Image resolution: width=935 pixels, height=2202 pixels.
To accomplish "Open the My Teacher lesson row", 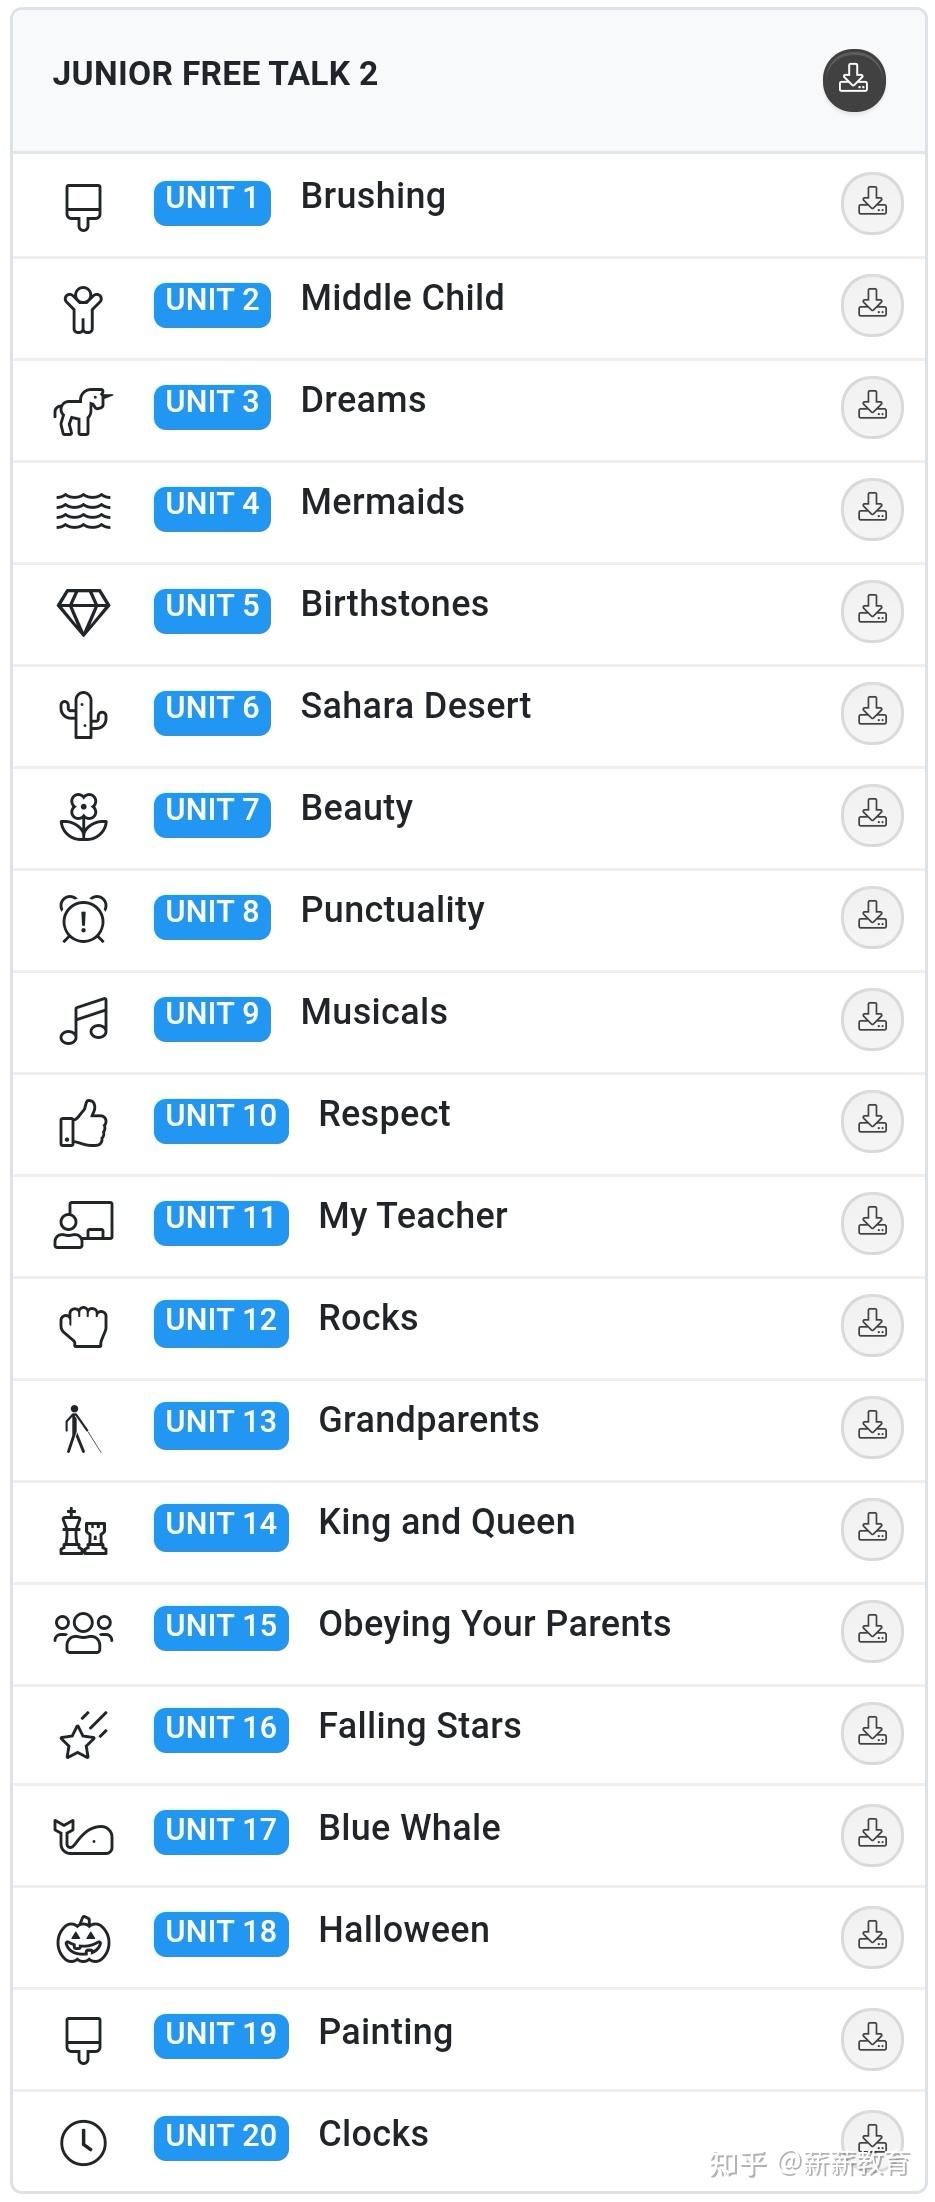I will pos(412,1216).
